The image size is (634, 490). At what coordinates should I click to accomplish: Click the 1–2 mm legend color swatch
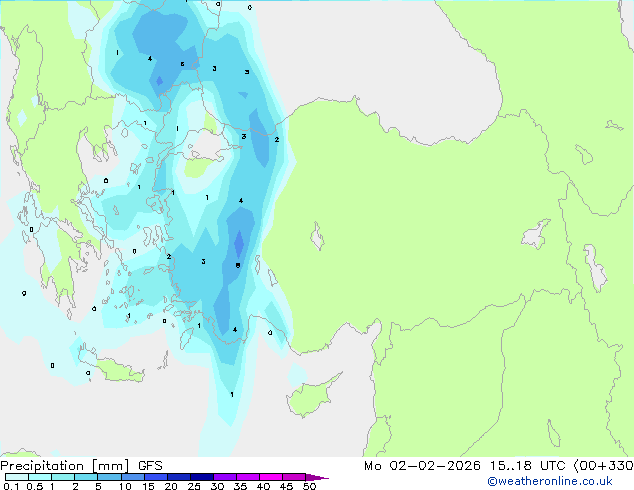point(63,477)
